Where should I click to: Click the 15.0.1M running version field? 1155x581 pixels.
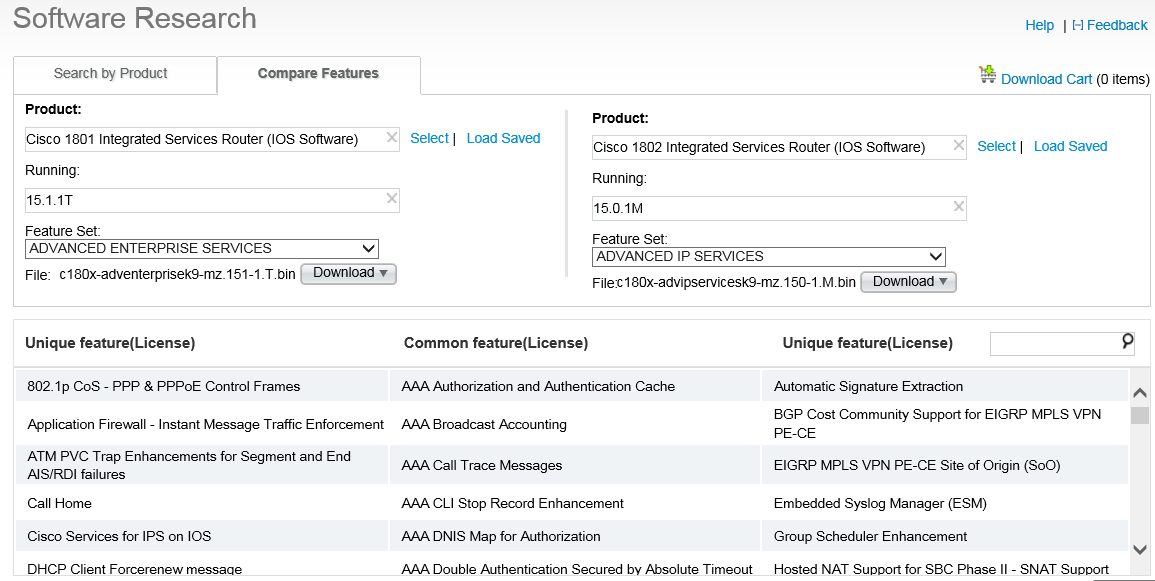click(x=779, y=208)
